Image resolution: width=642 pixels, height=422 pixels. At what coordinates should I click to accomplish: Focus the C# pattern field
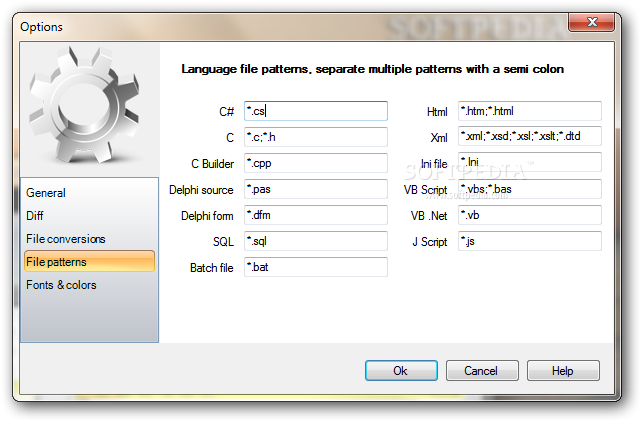tap(316, 111)
